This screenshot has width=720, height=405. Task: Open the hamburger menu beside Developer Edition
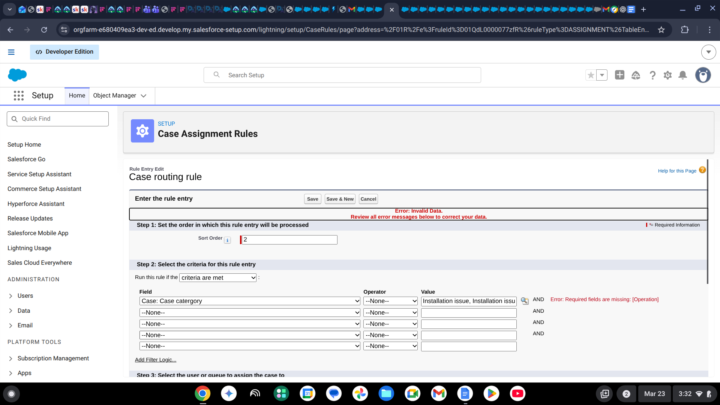[x=11, y=52]
